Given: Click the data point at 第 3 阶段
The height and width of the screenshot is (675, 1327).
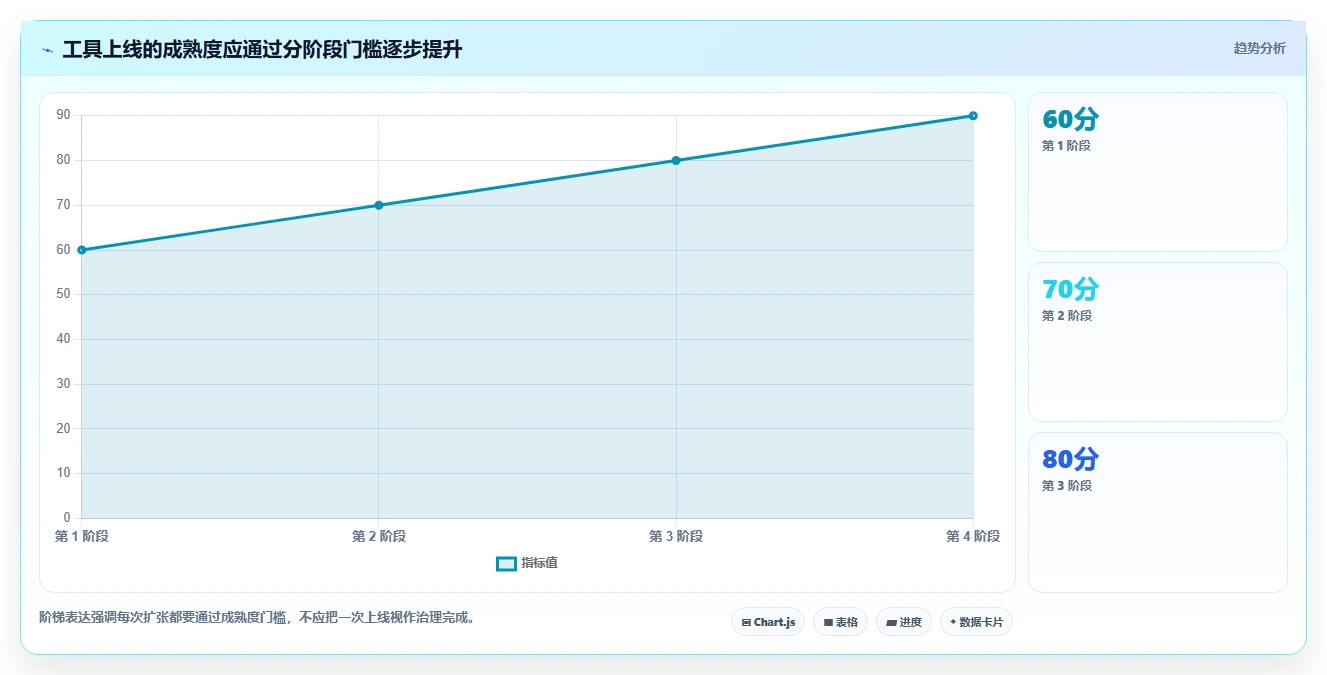Looking at the screenshot, I should click(x=676, y=160).
